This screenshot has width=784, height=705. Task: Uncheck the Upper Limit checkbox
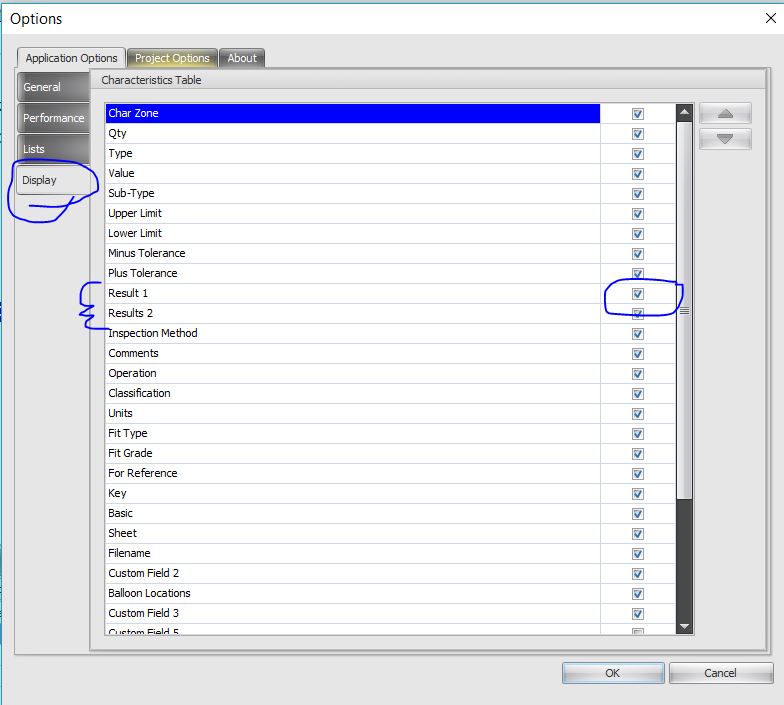tap(638, 214)
